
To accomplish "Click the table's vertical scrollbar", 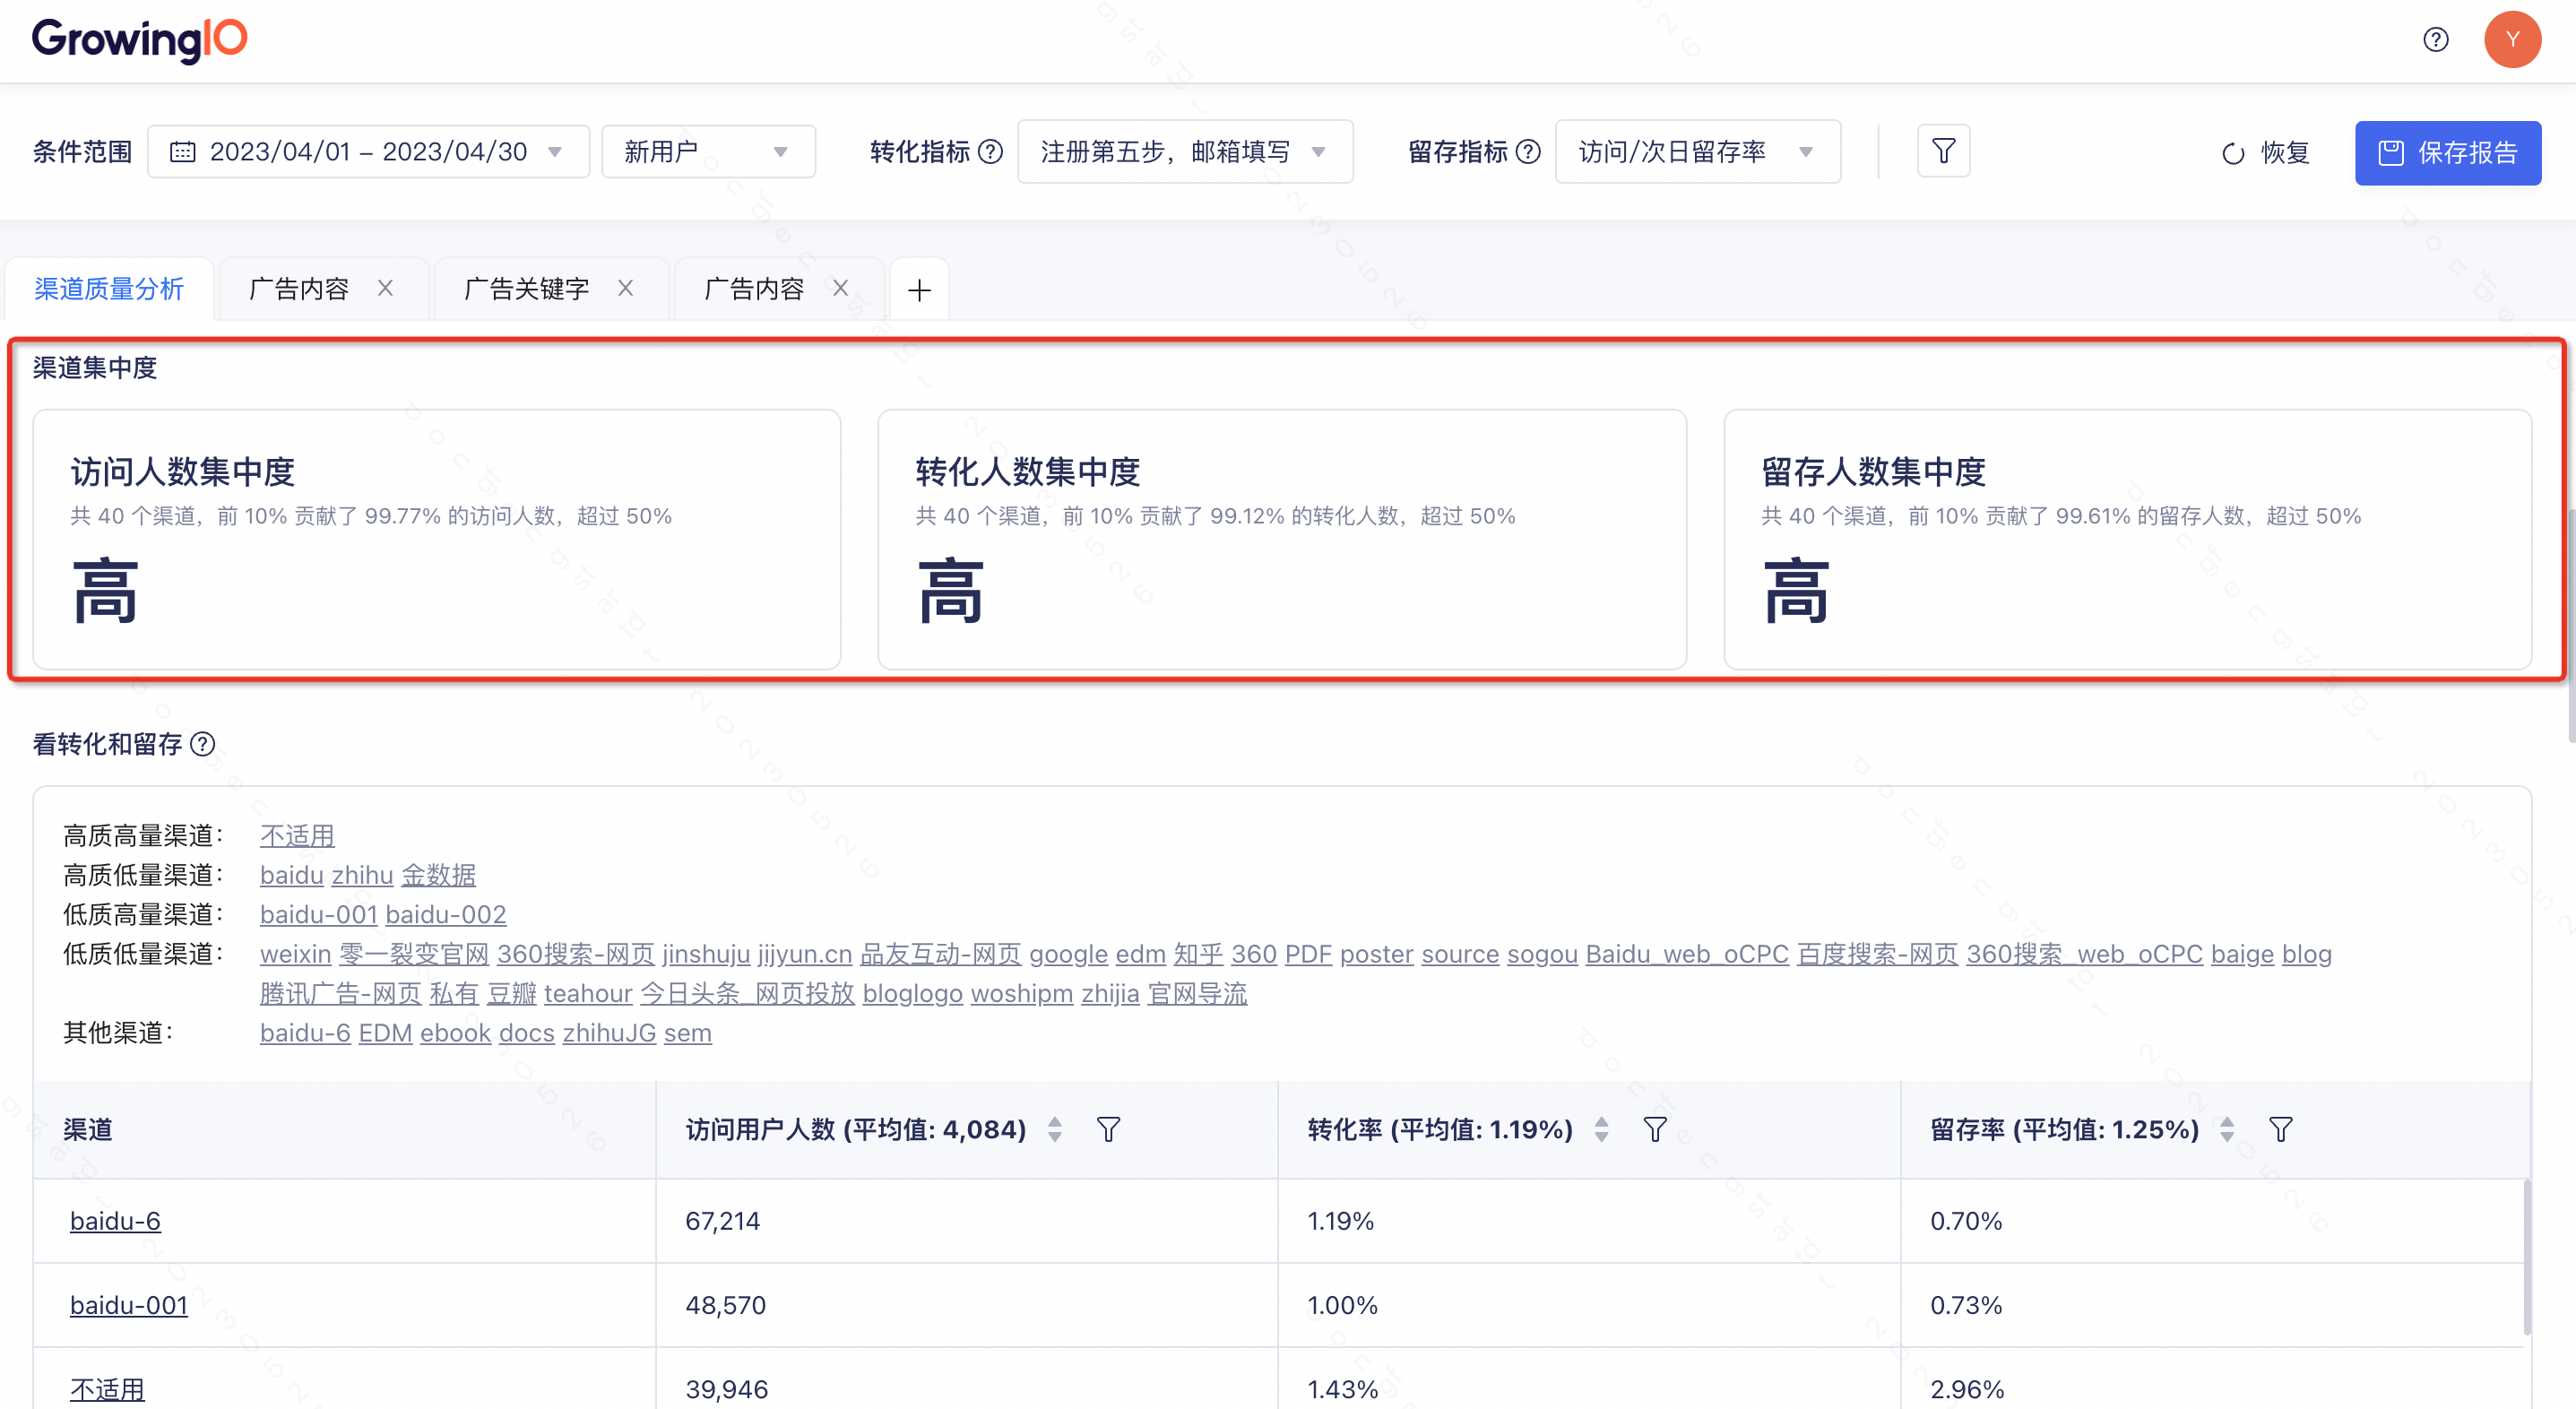I will (2527, 1257).
